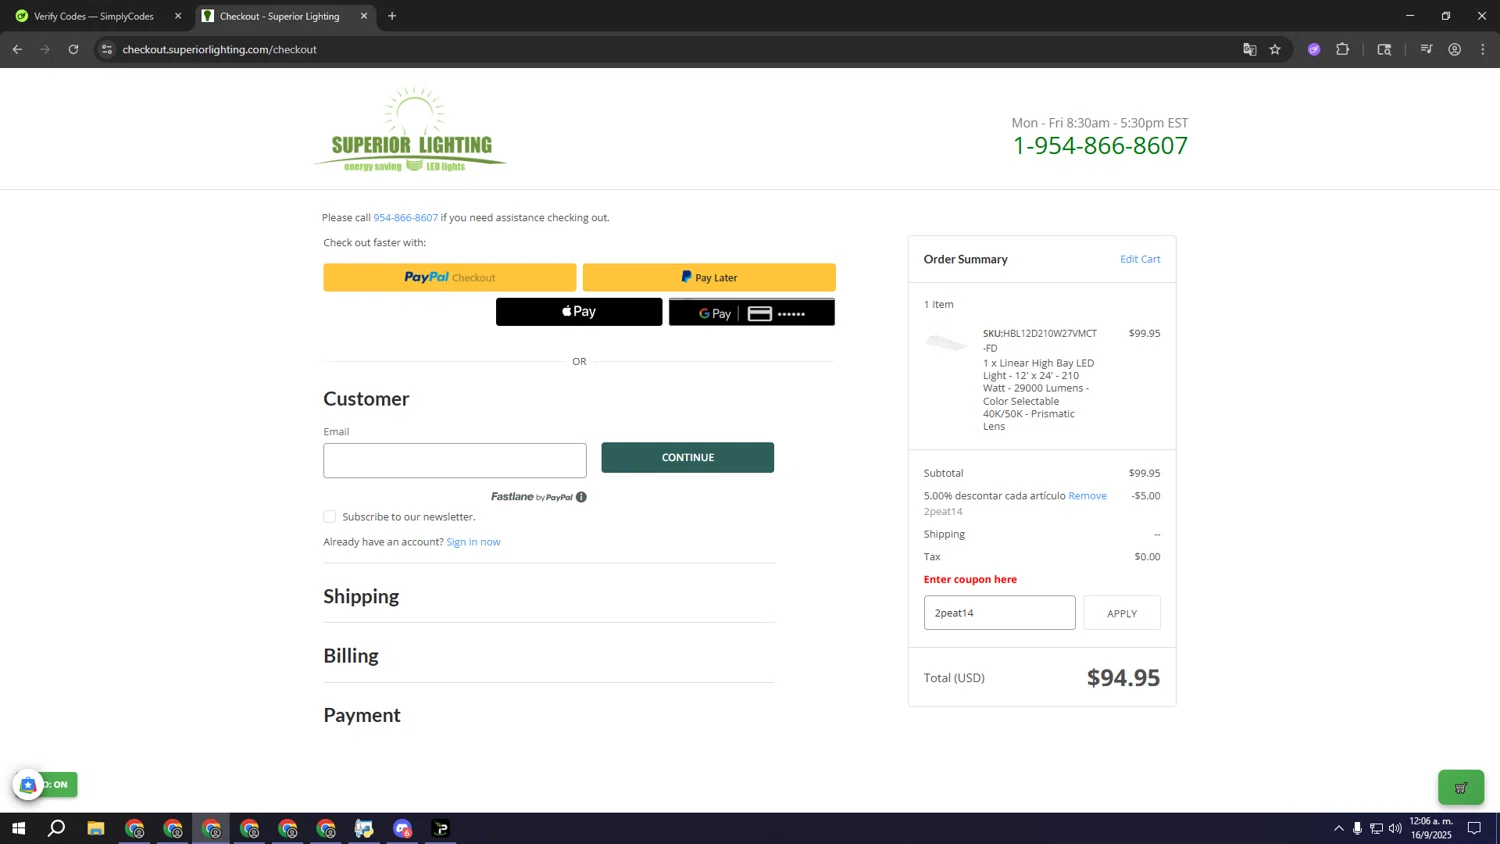Viewport: 1500px width, 844px height.
Task: Click the coupon code input field
Action: tap(999, 613)
